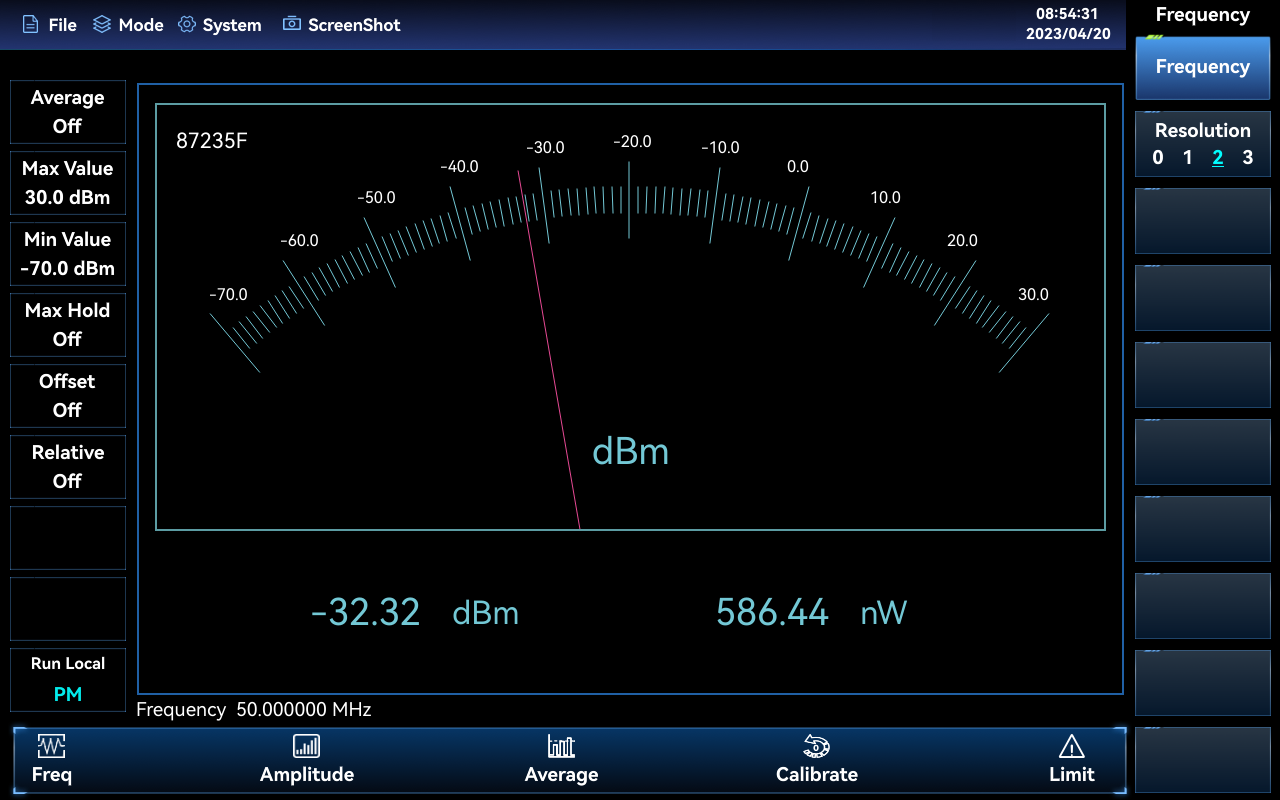Screen dimensions: 1280x800
Task: Toggle Relative Off setting
Action: pyautogui.click(x=68, y=467)
